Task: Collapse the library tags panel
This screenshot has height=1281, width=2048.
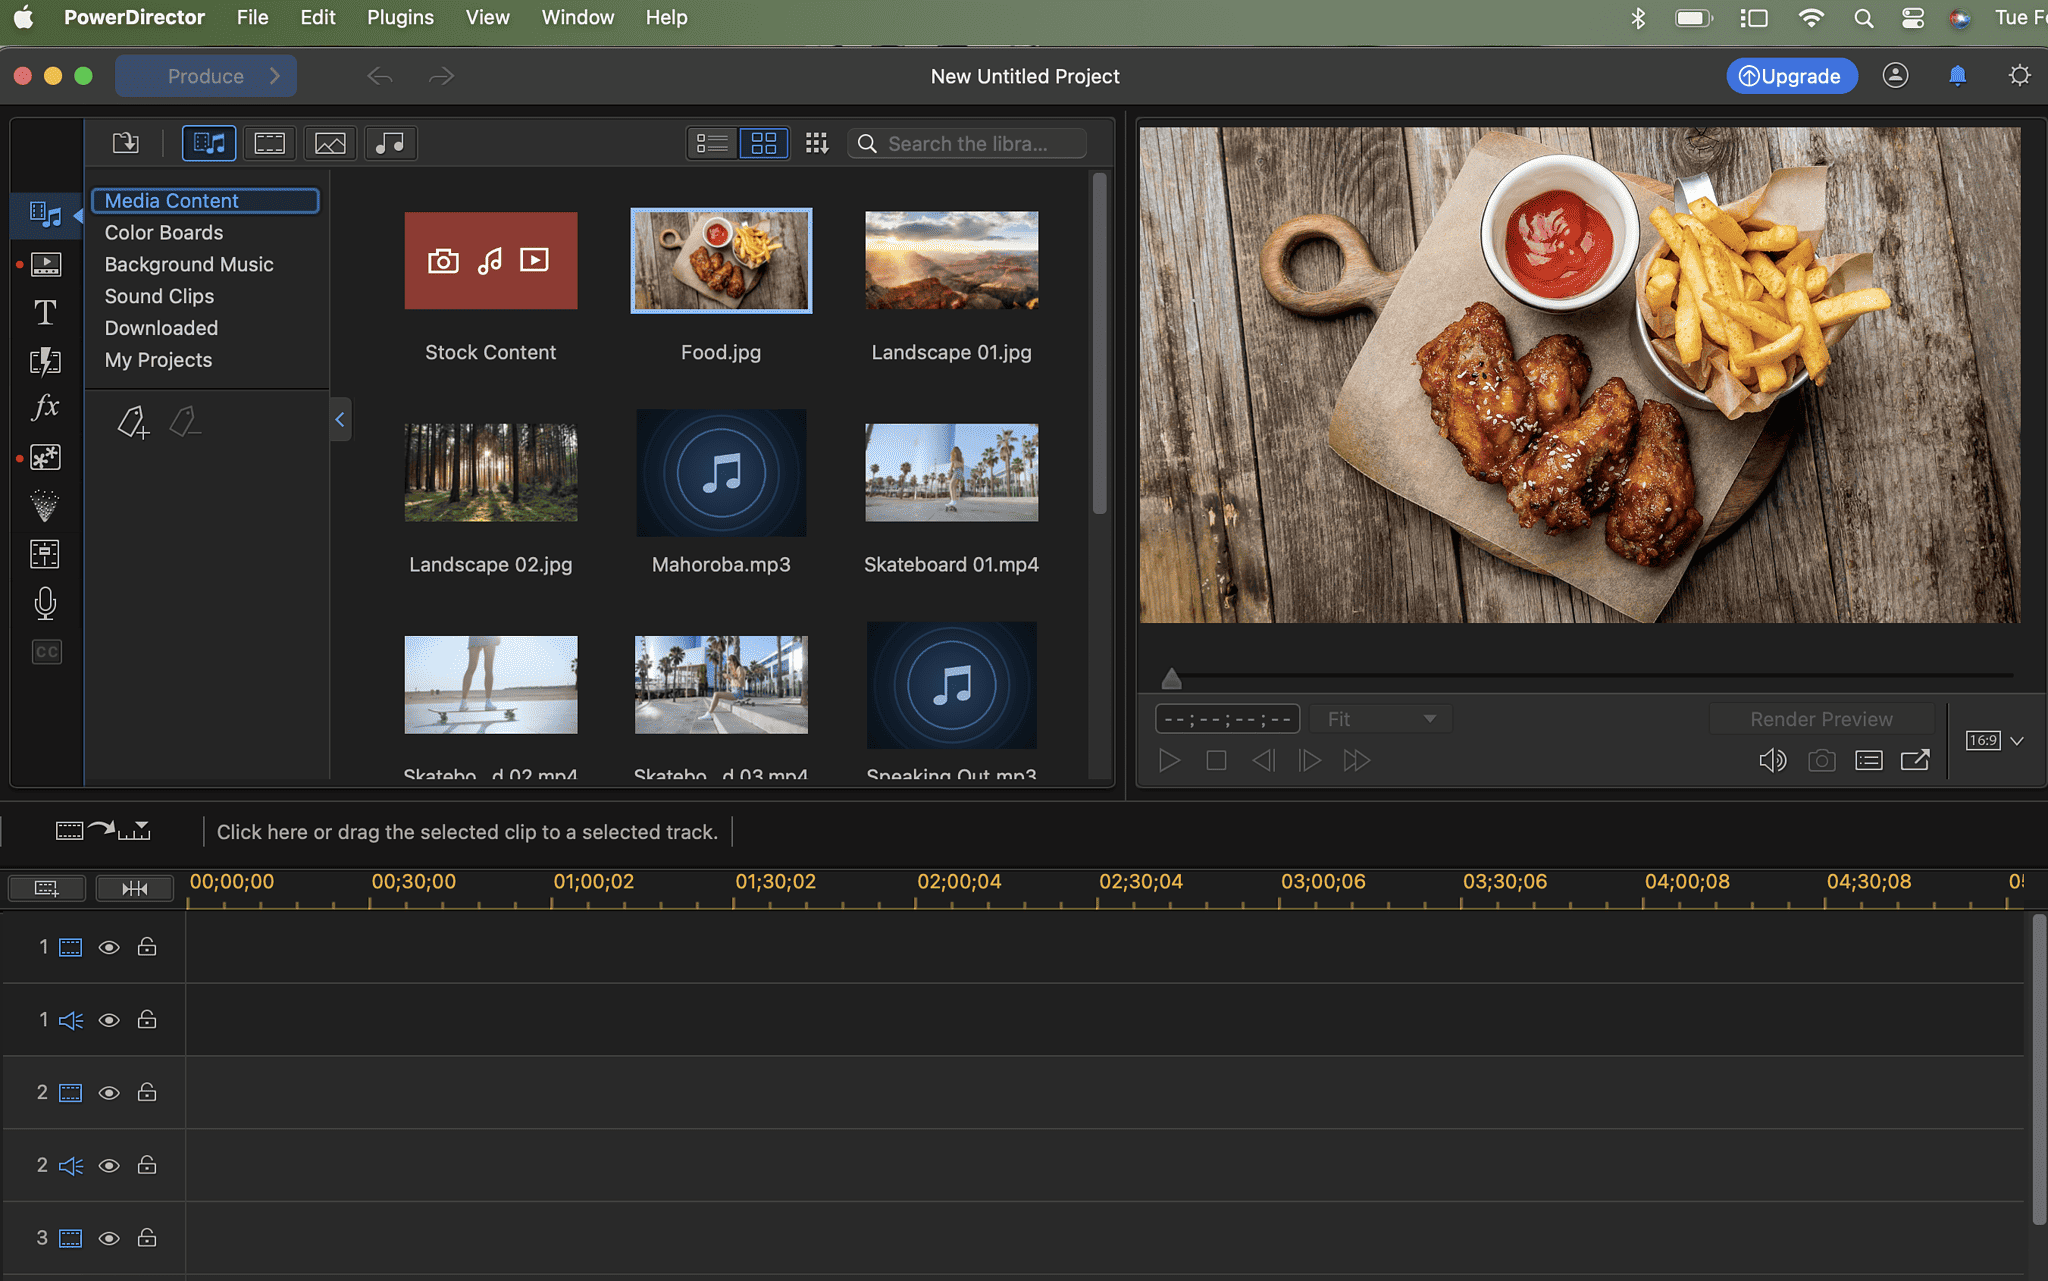Action: point(340,419)
